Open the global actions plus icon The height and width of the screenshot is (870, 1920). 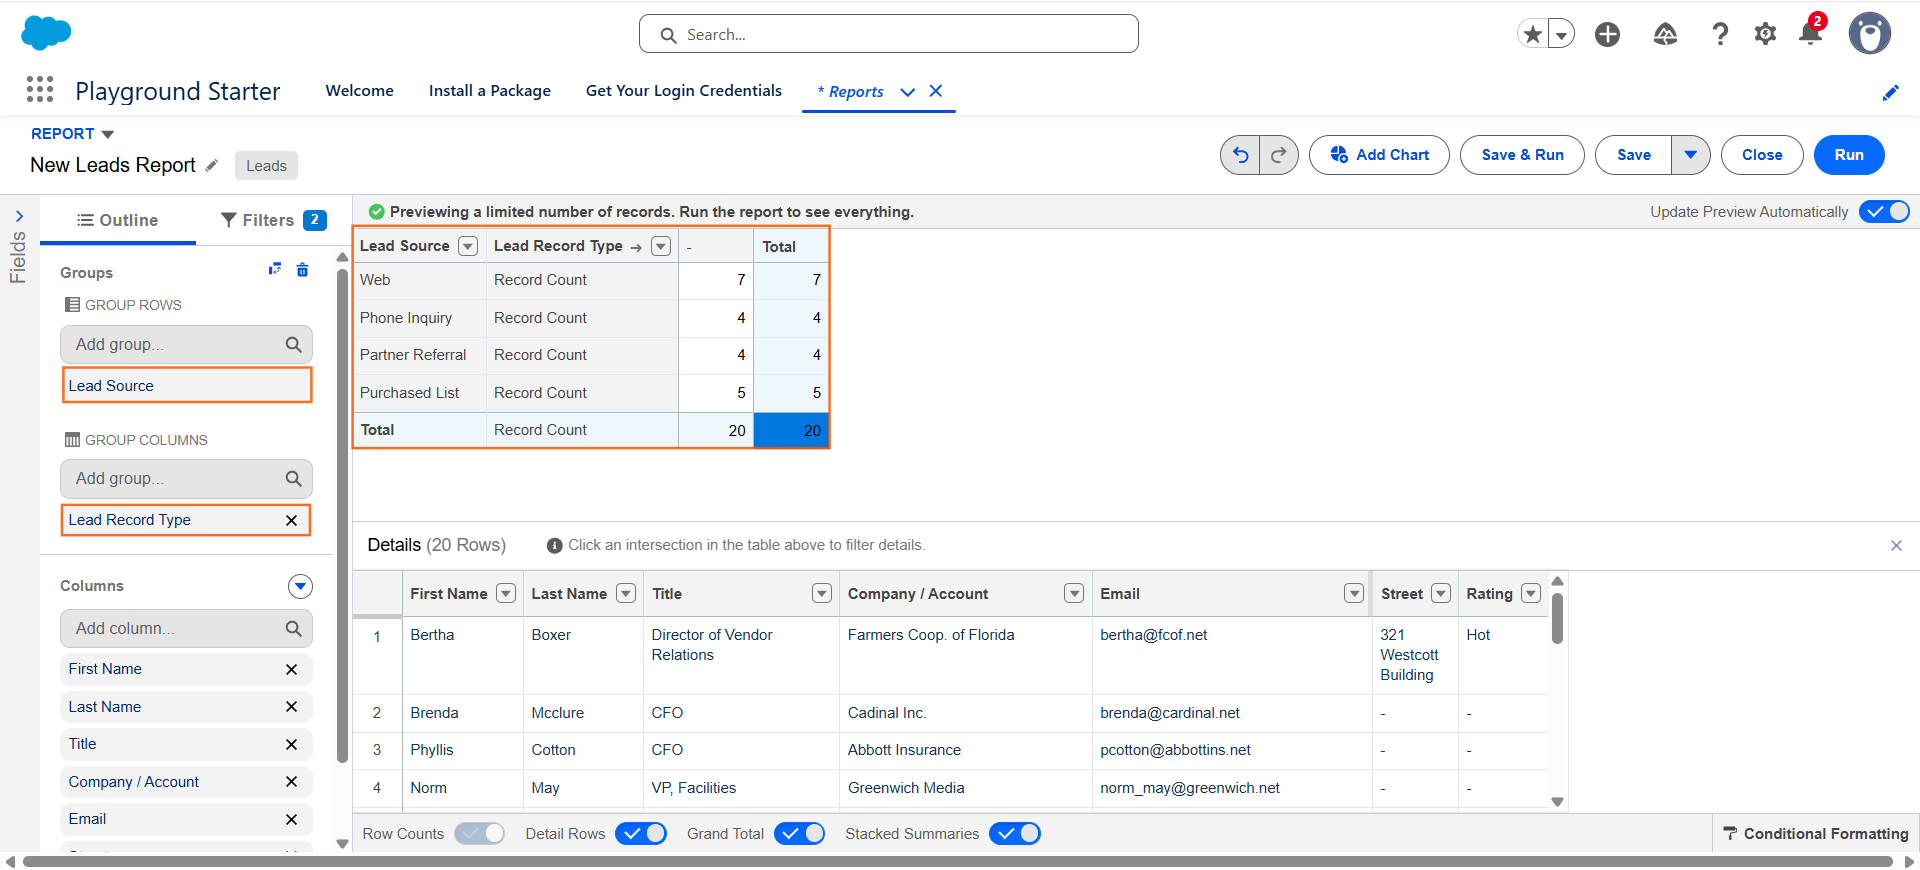1607,34
